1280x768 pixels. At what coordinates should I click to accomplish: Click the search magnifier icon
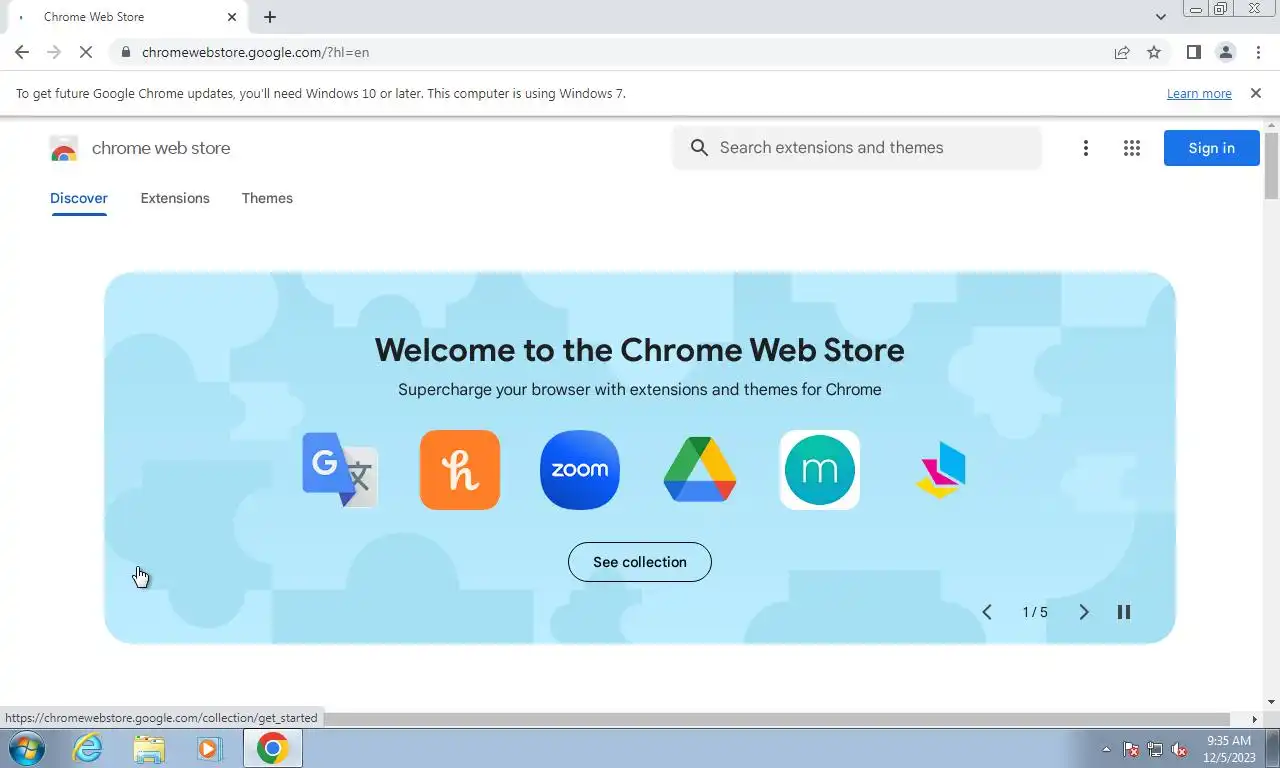[700, 148]
